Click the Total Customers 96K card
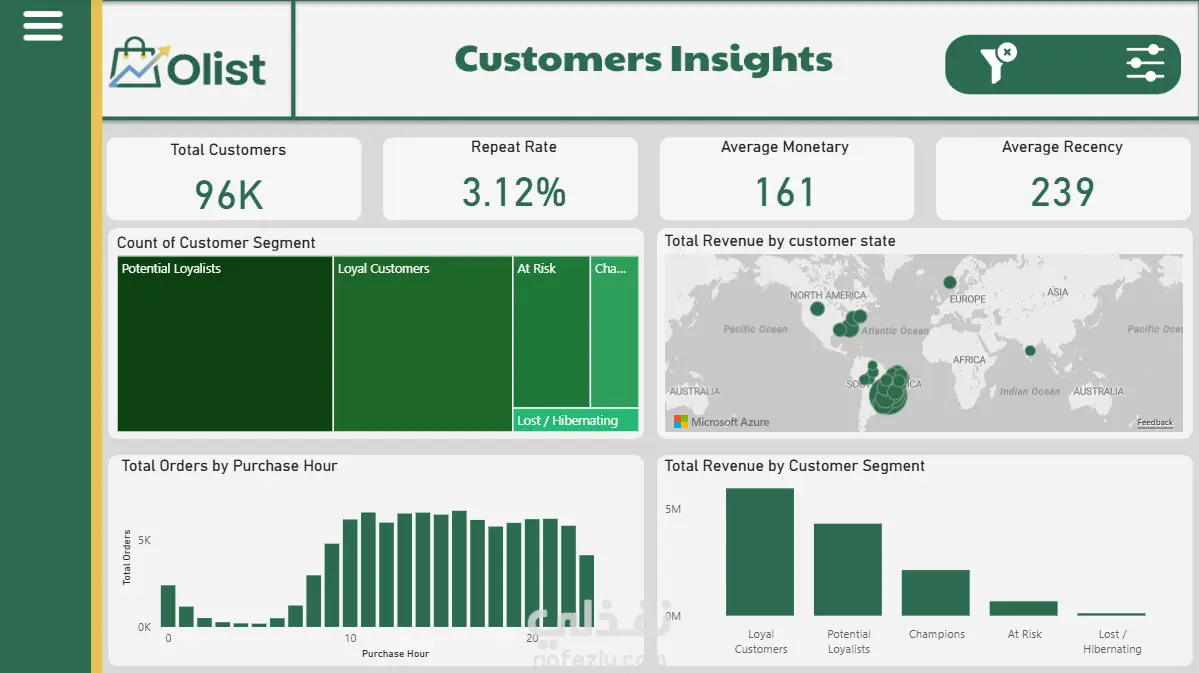The image size is (1199, 673). (x=234, y=179)
